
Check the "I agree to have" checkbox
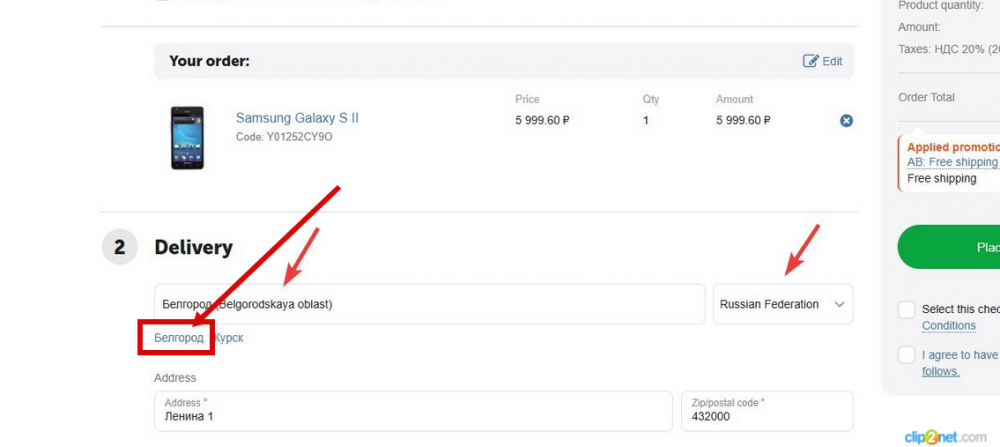click(907, 355)
